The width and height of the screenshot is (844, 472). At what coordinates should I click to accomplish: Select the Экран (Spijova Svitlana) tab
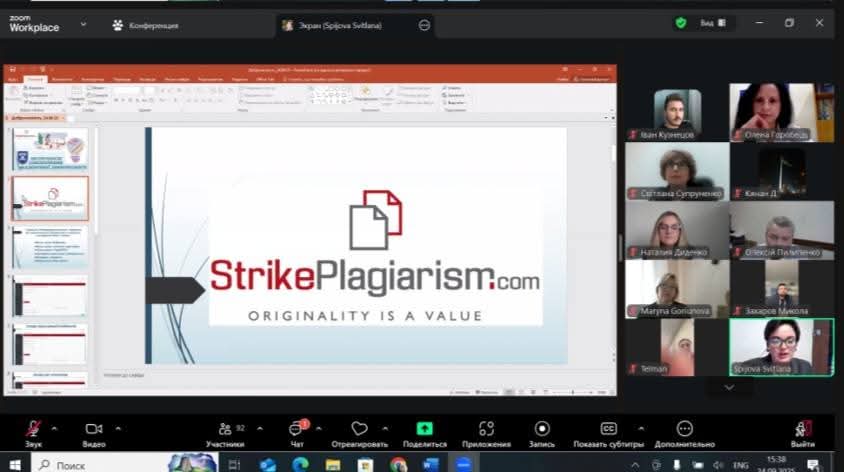(x=346, y=25)
